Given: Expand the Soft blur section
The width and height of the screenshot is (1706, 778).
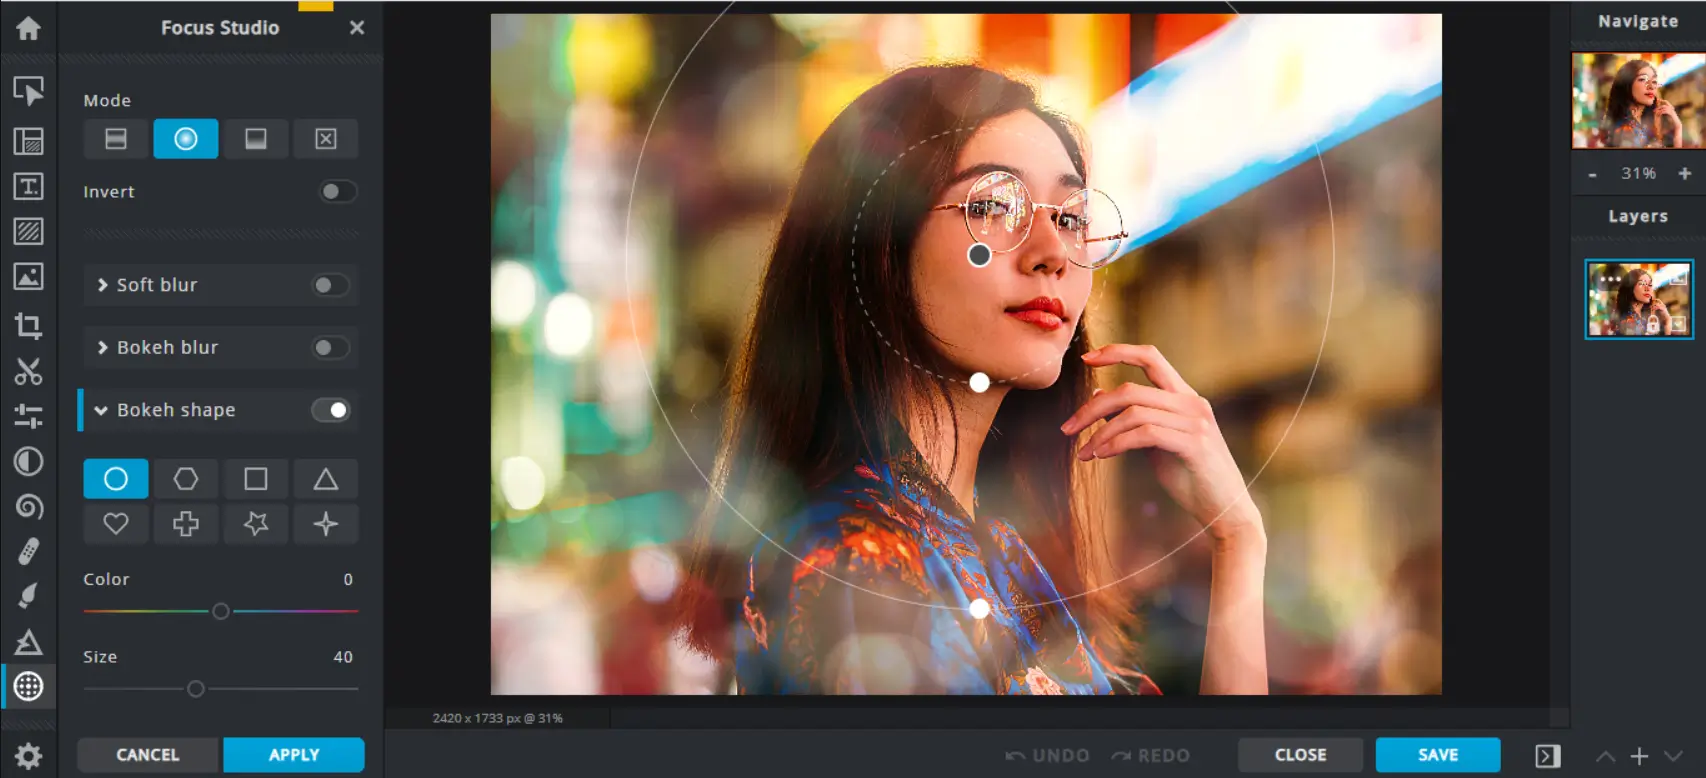Looking at the screenshot, I should (x=102, y=285).
